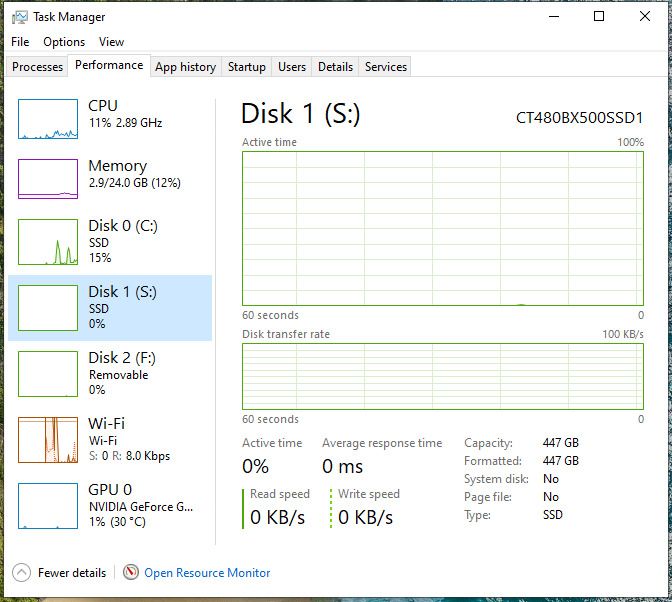Click the 100 KB/s scale label

623,334
